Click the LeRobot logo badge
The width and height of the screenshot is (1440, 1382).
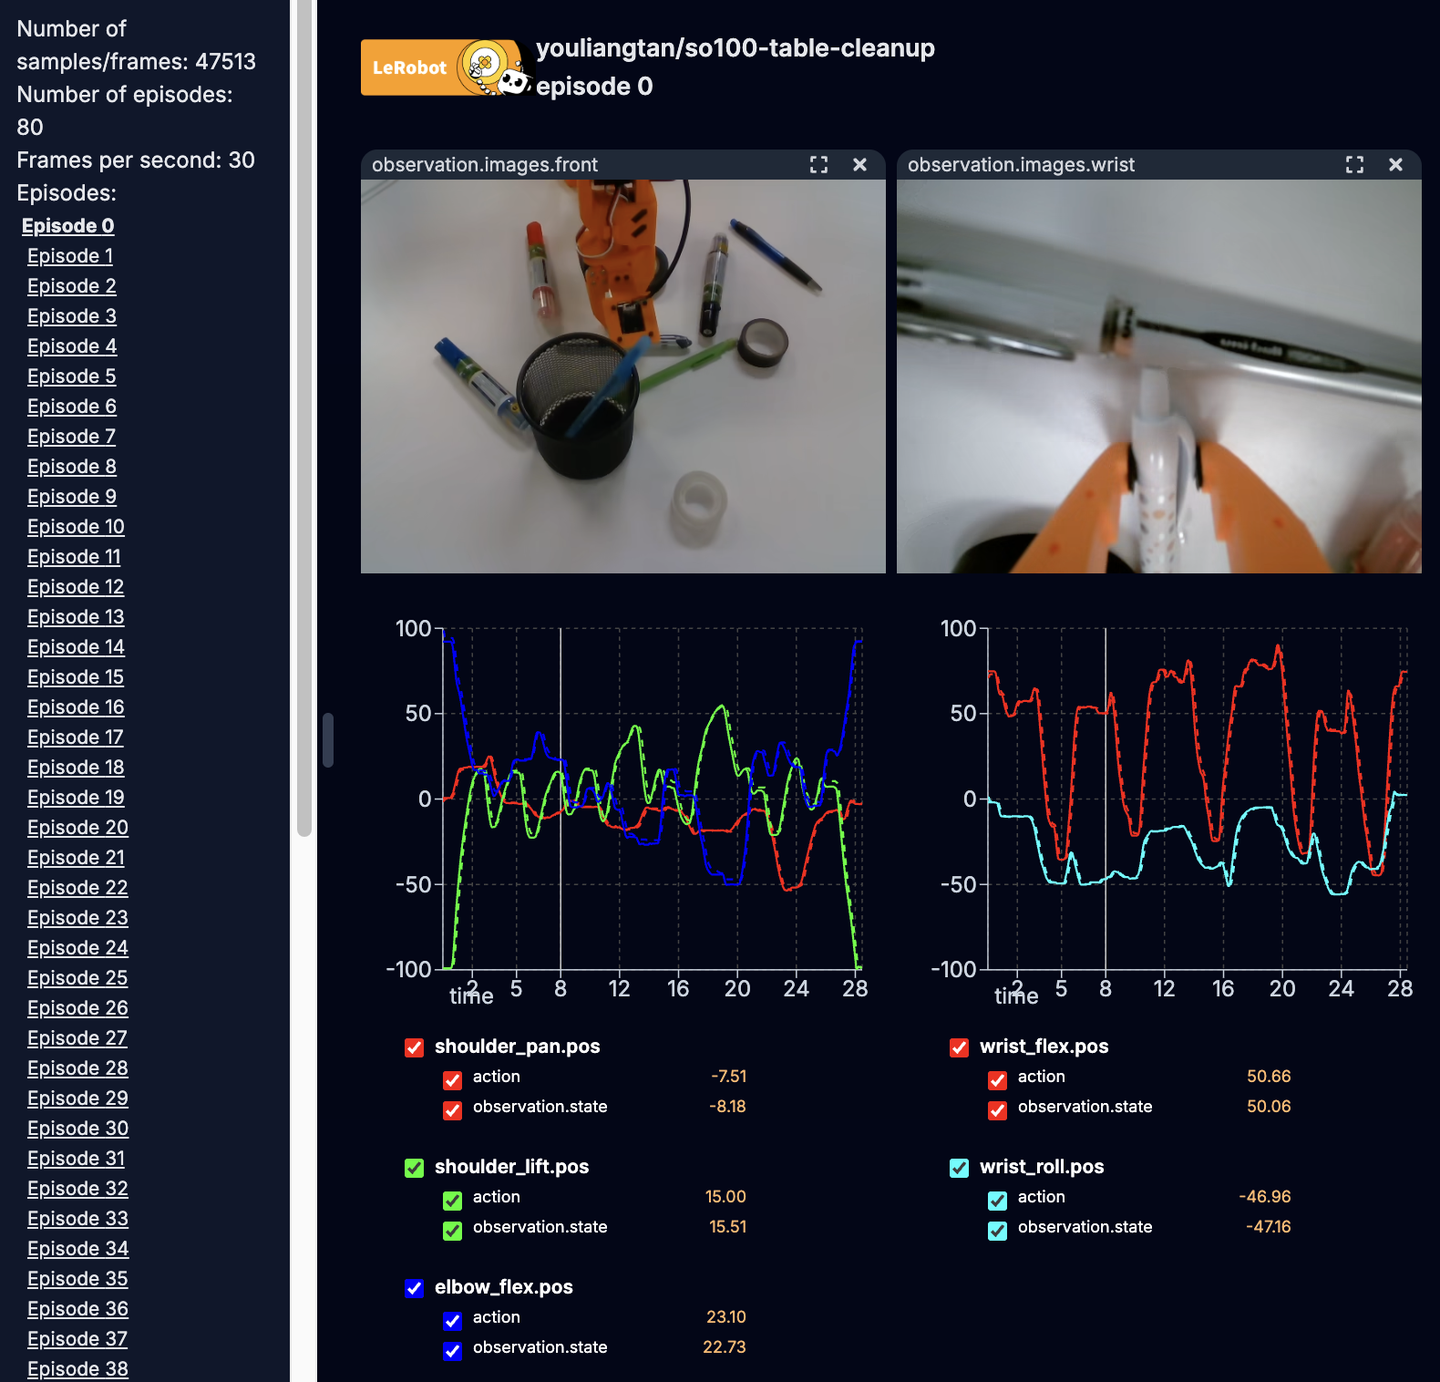pyautogui.click(x=410, y=67)
